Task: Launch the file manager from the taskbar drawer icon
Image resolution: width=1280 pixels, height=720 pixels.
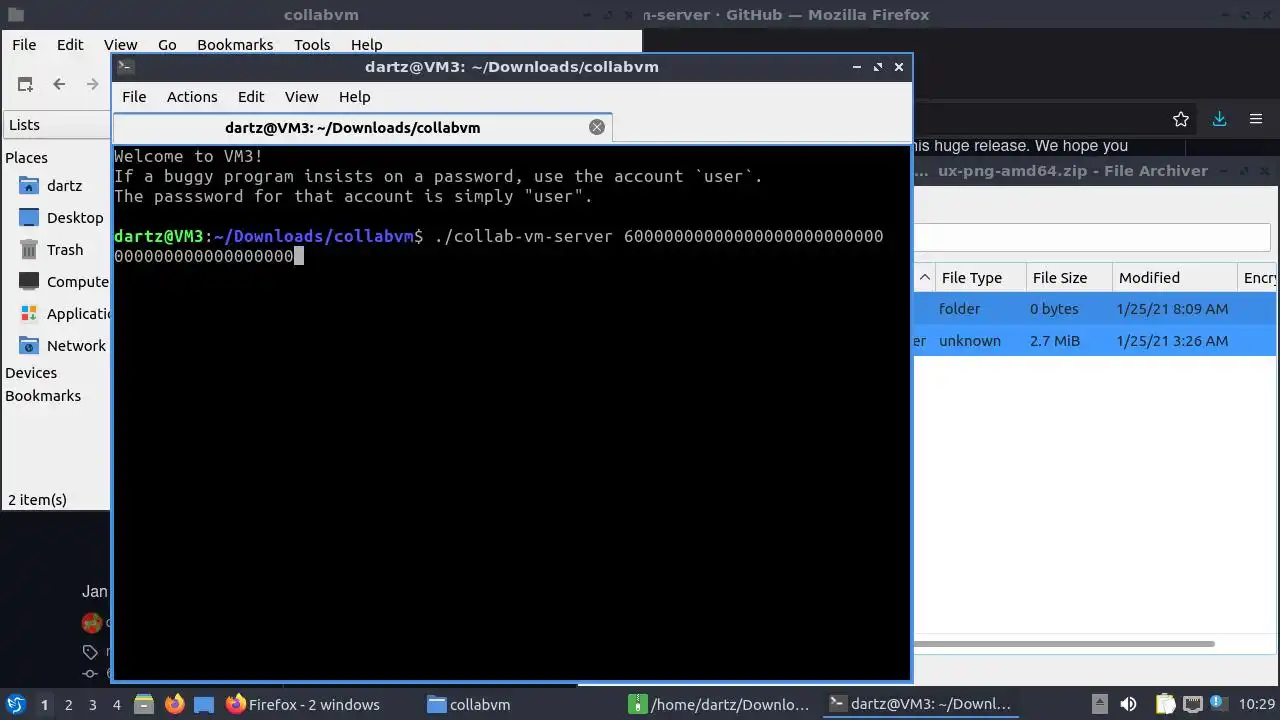Action: (x=144, y=704)
